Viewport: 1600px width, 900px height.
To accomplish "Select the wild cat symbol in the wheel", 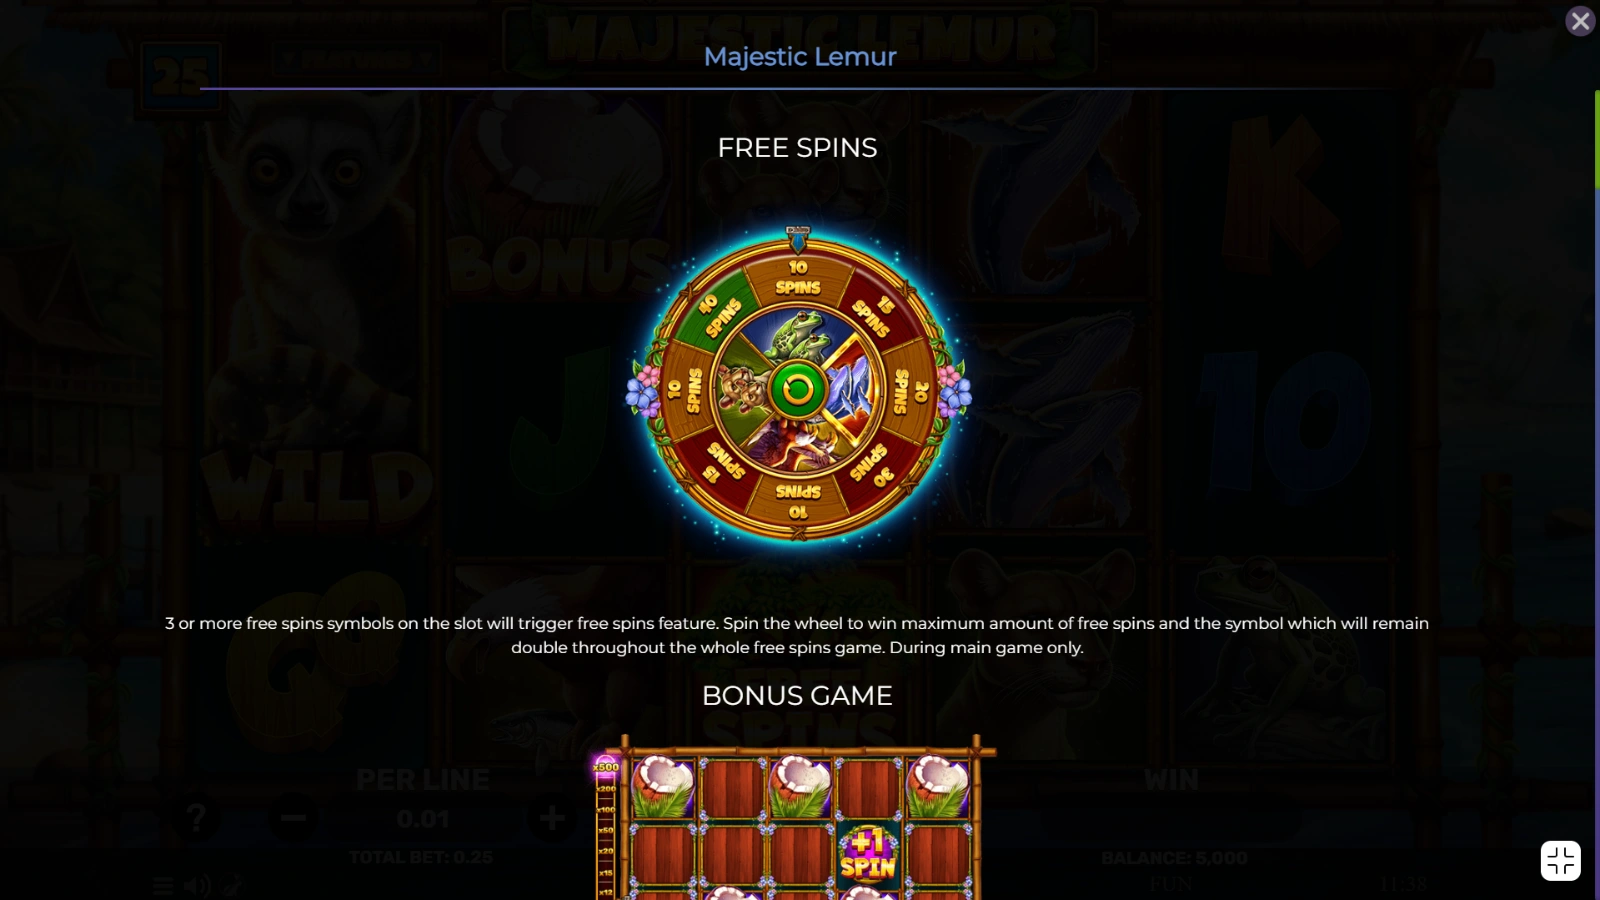I will click(743, 391).
